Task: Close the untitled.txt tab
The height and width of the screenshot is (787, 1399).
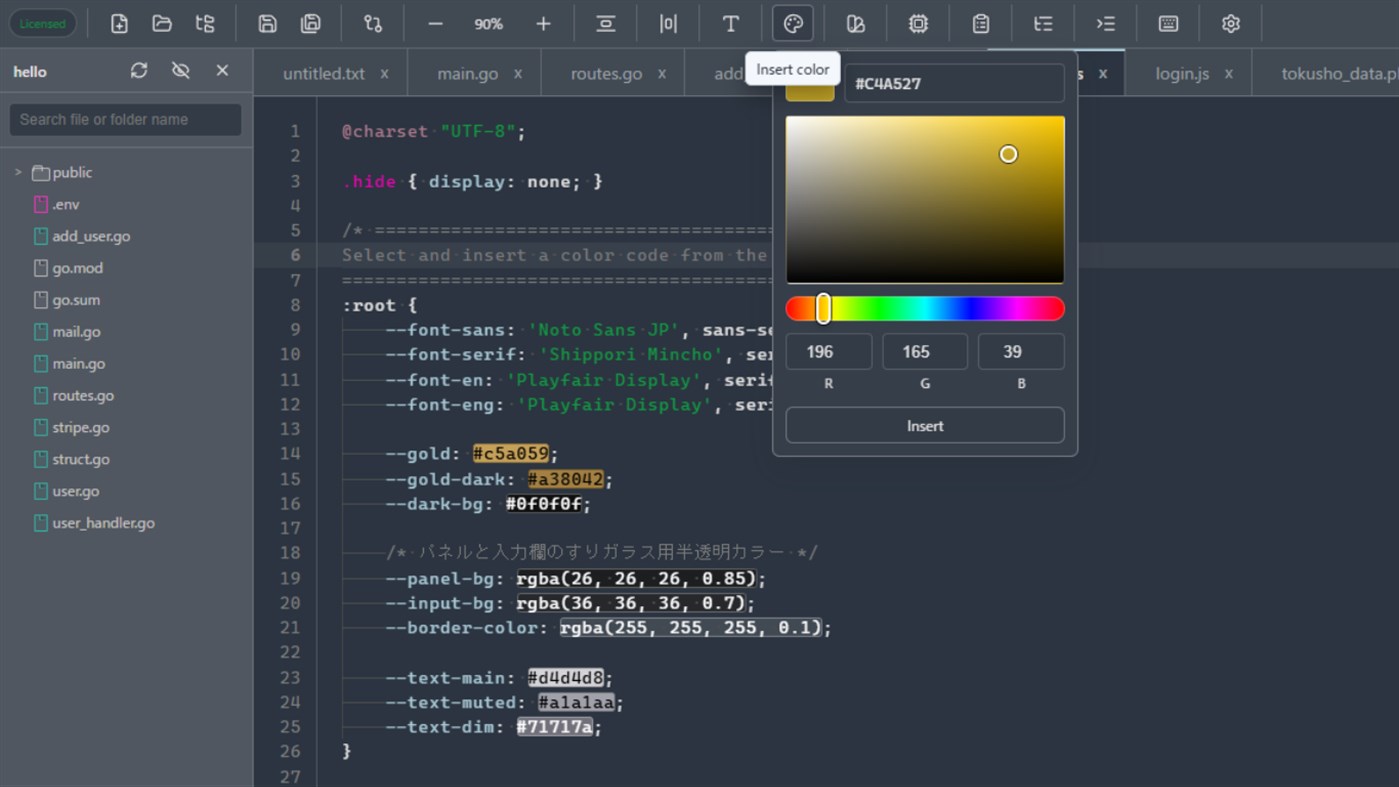Action: click(384, 74)
